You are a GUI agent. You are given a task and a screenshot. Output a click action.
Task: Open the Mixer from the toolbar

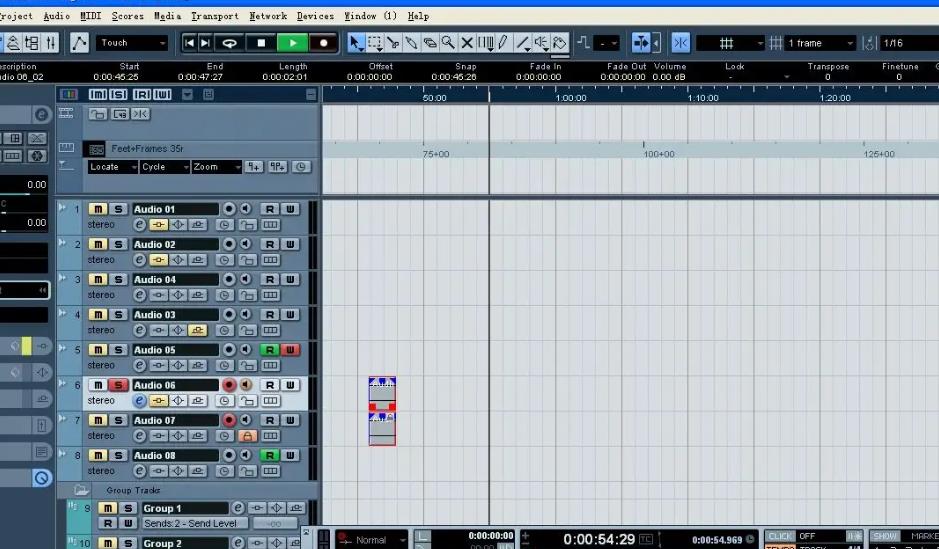51,43
